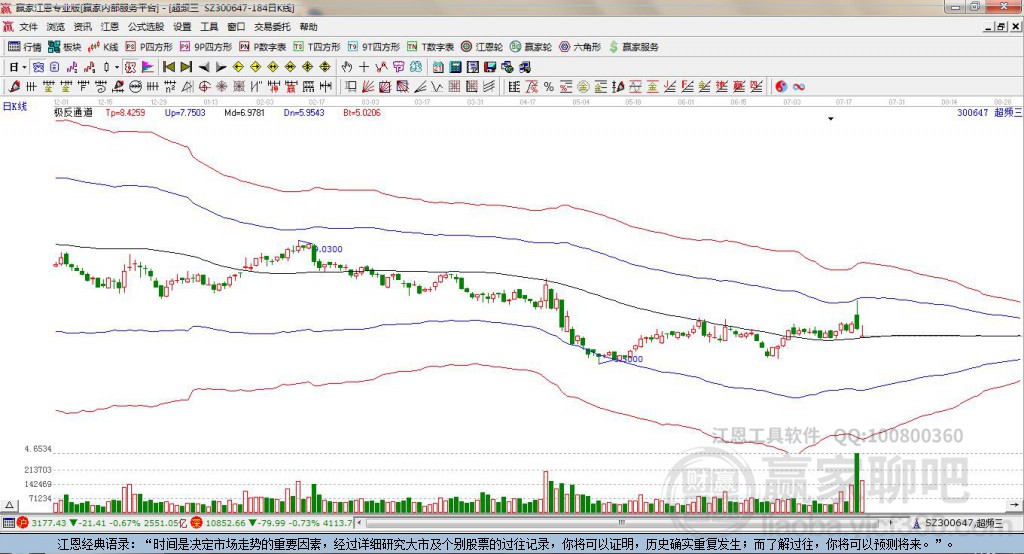Screen dimensions: 1024x554
Task: Open the 六角形 hexagon tool
Action: tap(580, 47)
